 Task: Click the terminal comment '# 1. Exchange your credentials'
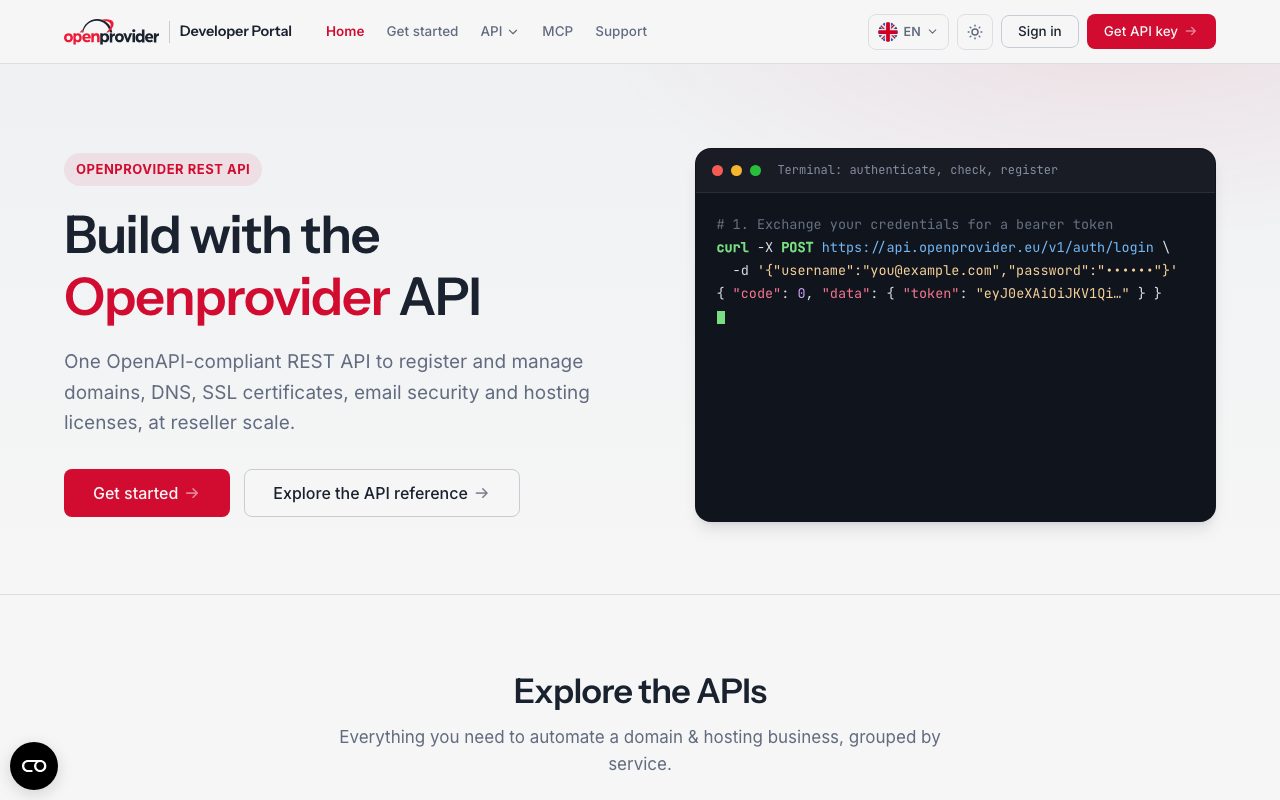pos(915,224)
